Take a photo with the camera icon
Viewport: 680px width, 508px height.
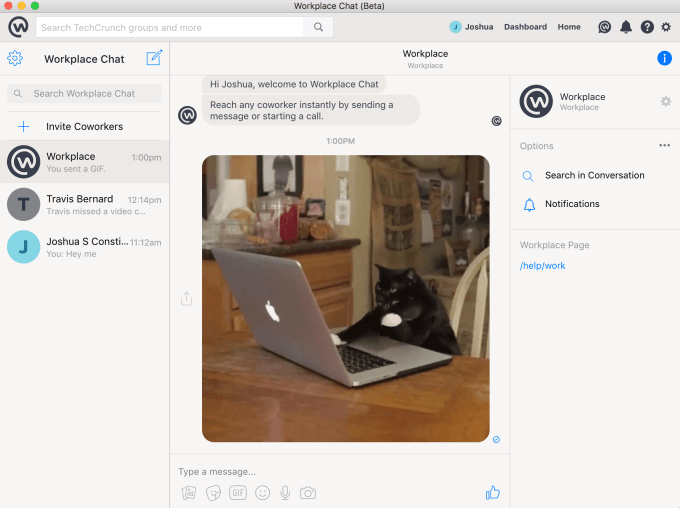[308, 493]
